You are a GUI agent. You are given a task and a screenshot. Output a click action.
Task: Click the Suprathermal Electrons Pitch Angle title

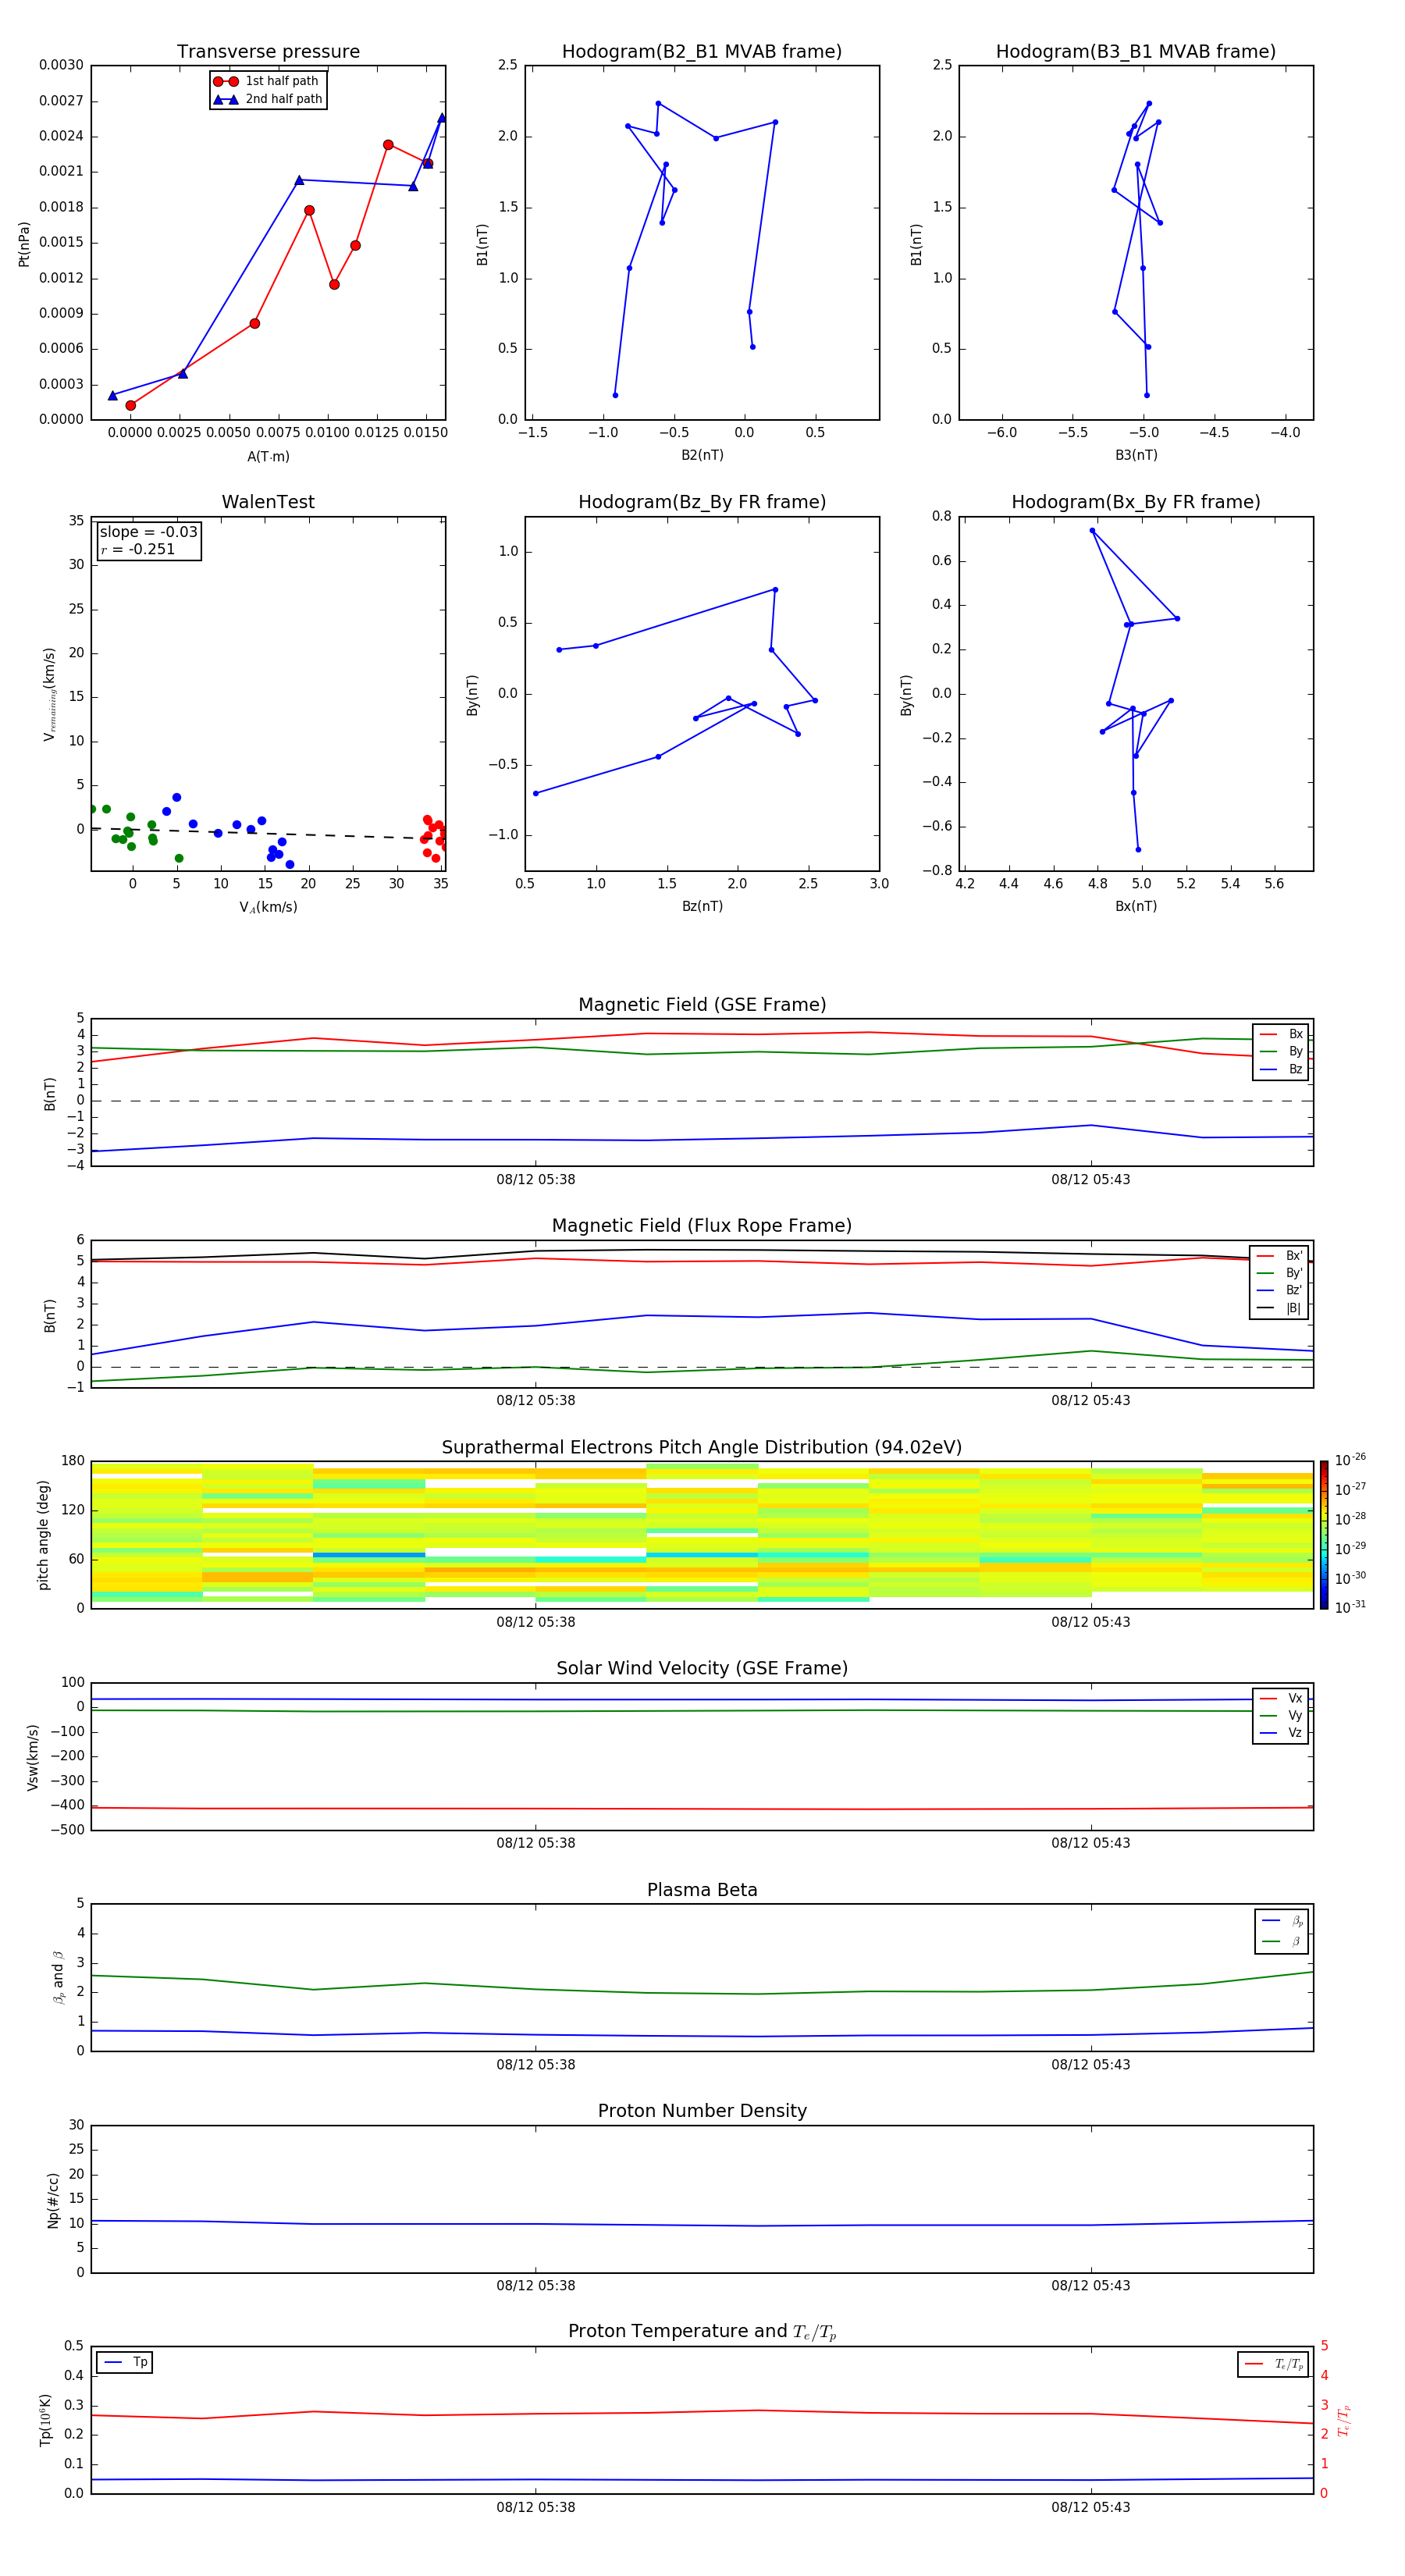[x=702, y=1447]
